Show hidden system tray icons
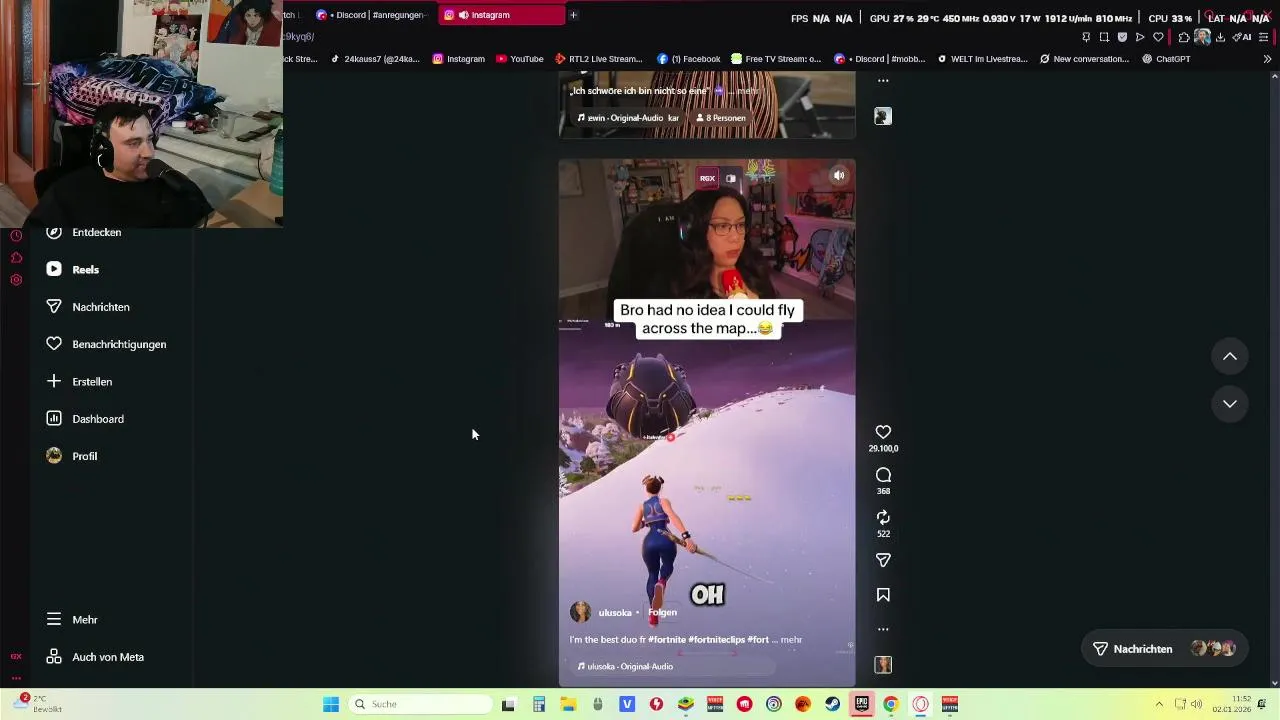Viewport: 1280px width, 720px height. click(1159, 704)
